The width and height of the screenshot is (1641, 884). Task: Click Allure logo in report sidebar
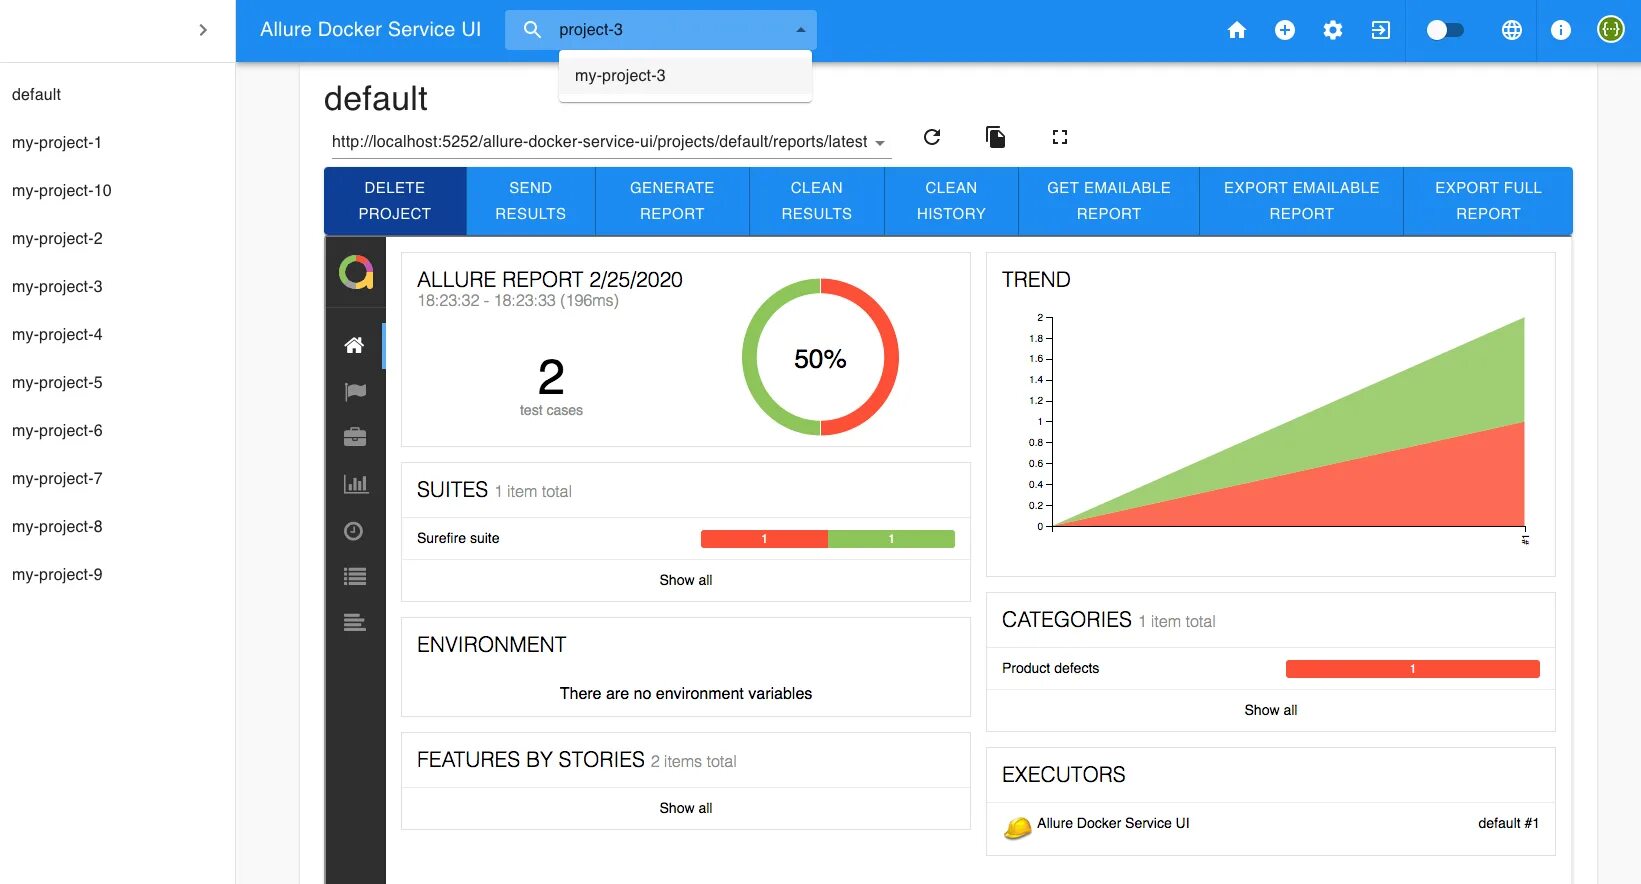pos(356,272)
